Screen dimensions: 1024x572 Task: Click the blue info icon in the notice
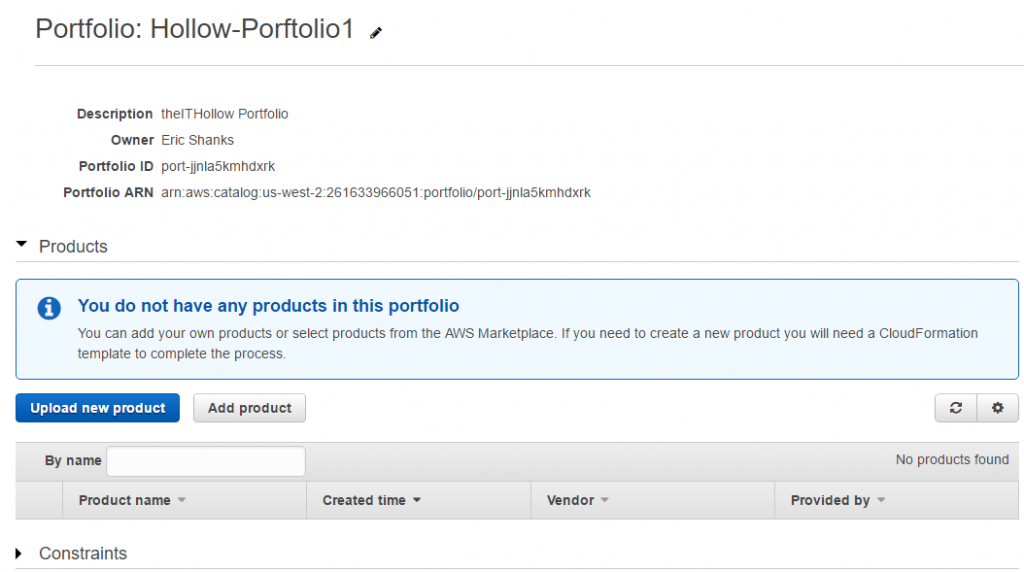pos(49,308)
